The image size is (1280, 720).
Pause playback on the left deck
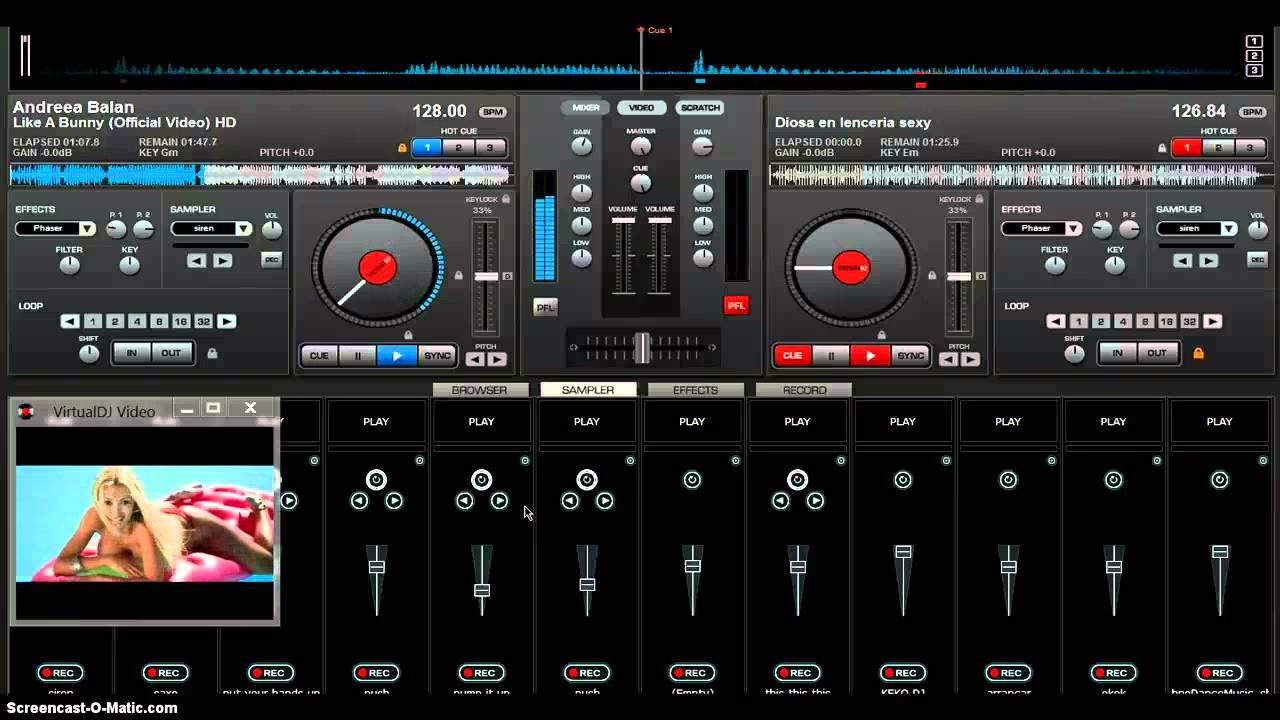pos(358,355)
